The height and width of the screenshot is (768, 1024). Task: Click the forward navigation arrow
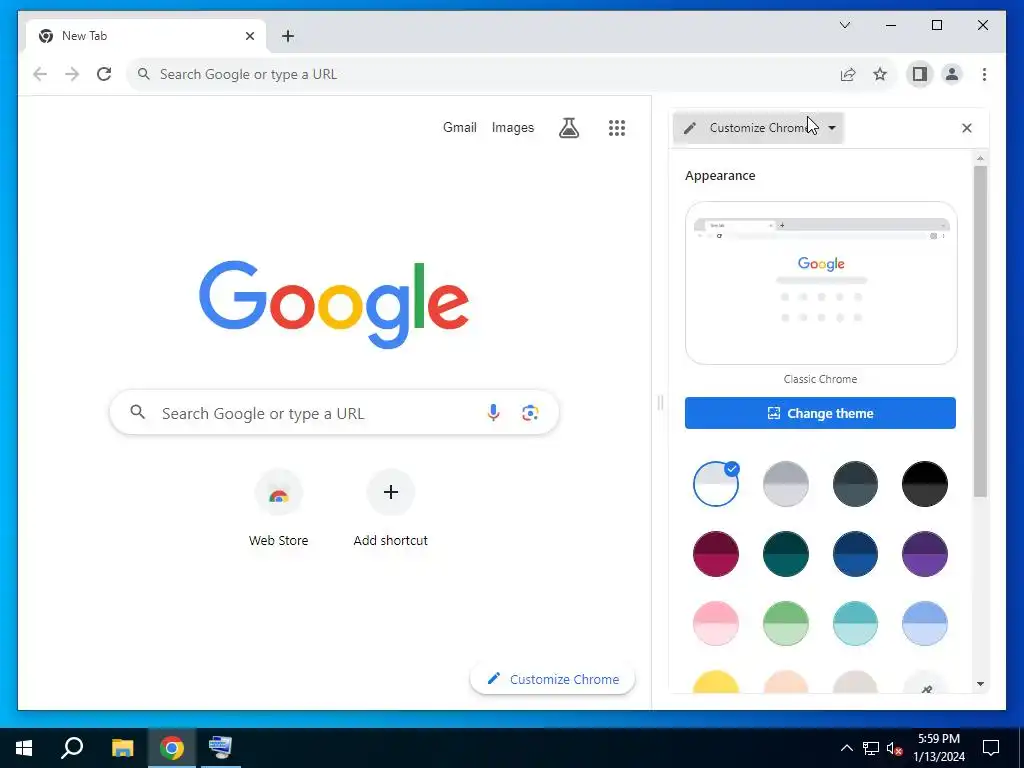pos(72,74)
